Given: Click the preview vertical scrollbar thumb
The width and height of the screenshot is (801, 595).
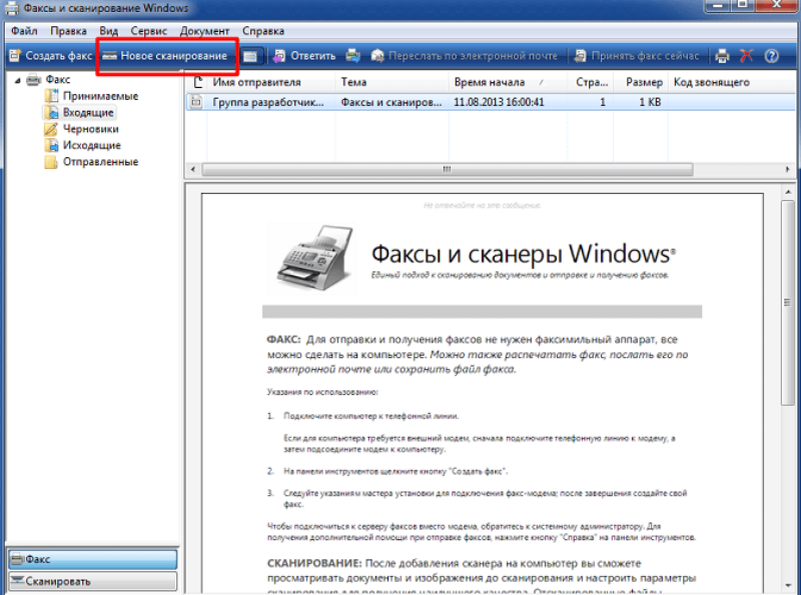Looking at the screenshot, I should tap(787, 302).
